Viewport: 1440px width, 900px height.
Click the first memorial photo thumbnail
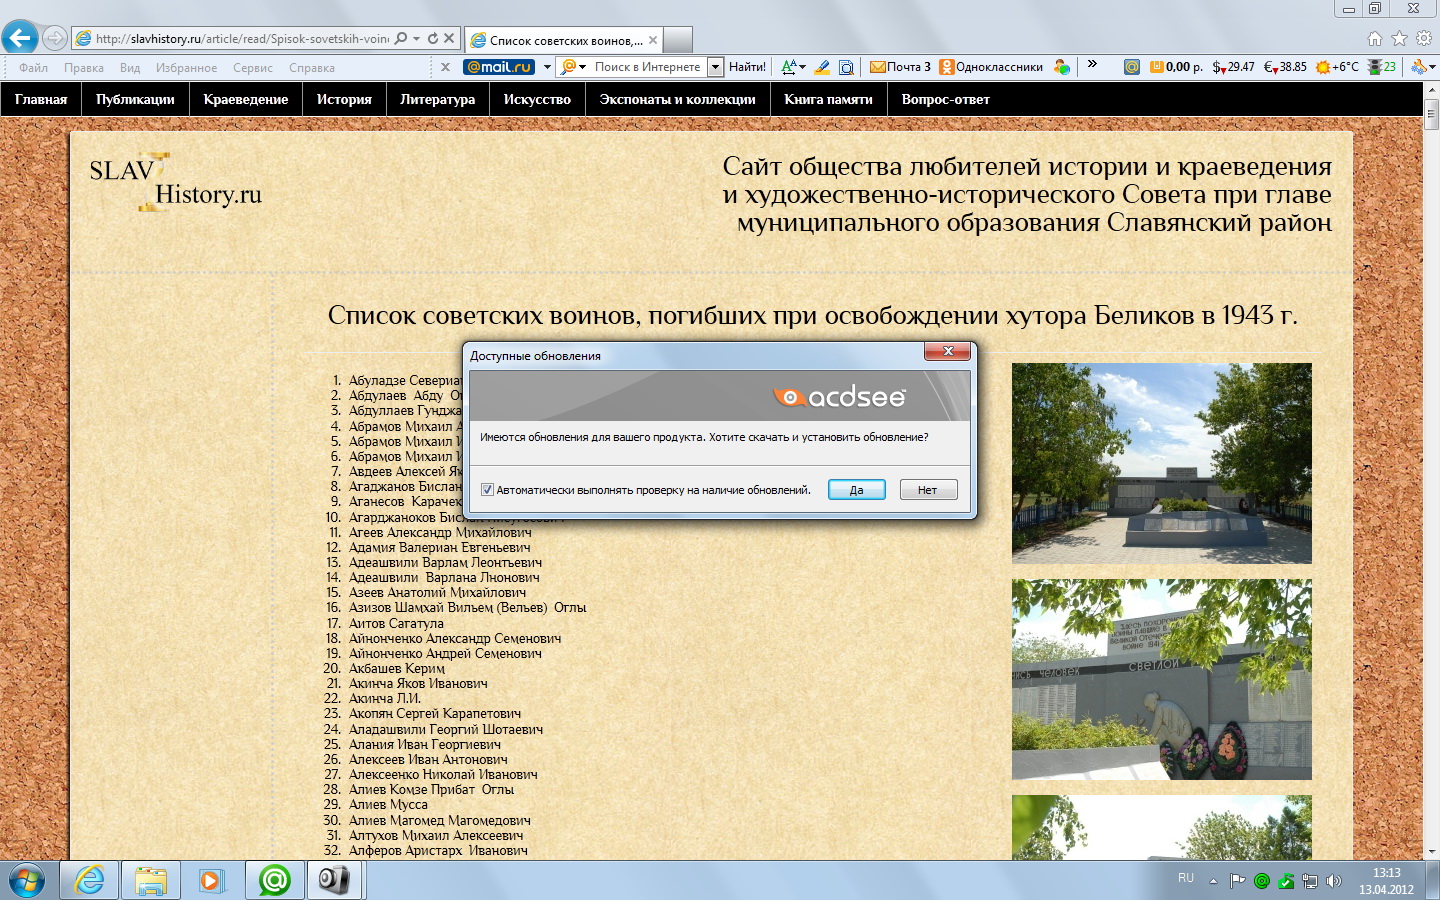pyautogui.click(x=1161, y=463)
